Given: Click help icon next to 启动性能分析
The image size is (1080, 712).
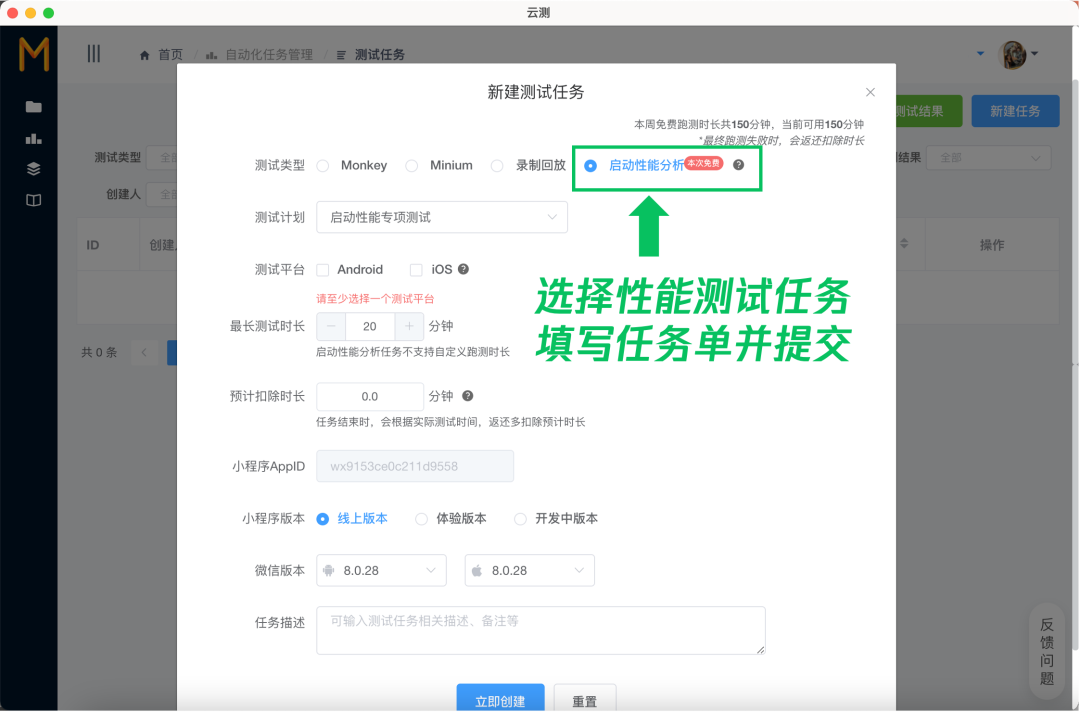Looking at the screenshot, I should pyautogui.click(x=738, y=165).
